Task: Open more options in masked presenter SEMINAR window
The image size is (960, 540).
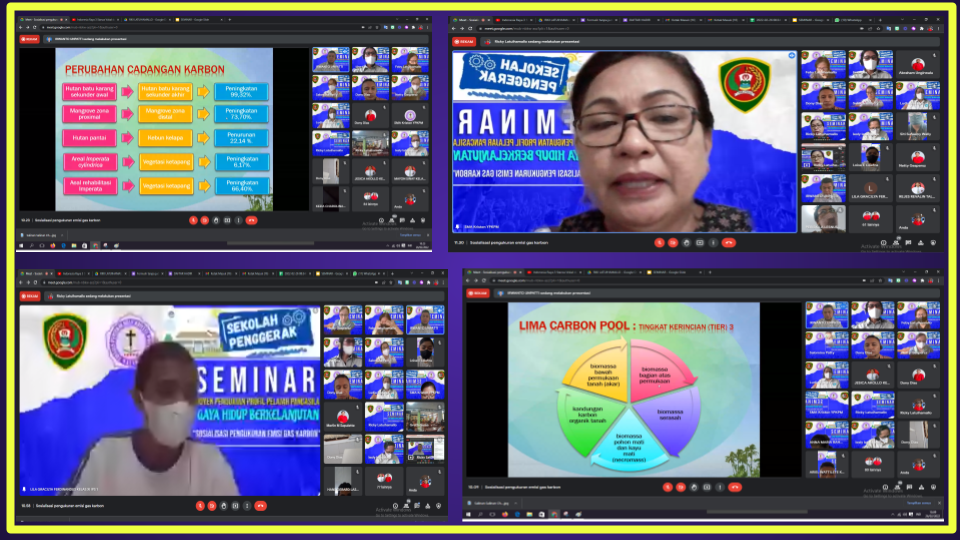Action: click(247, 506)
